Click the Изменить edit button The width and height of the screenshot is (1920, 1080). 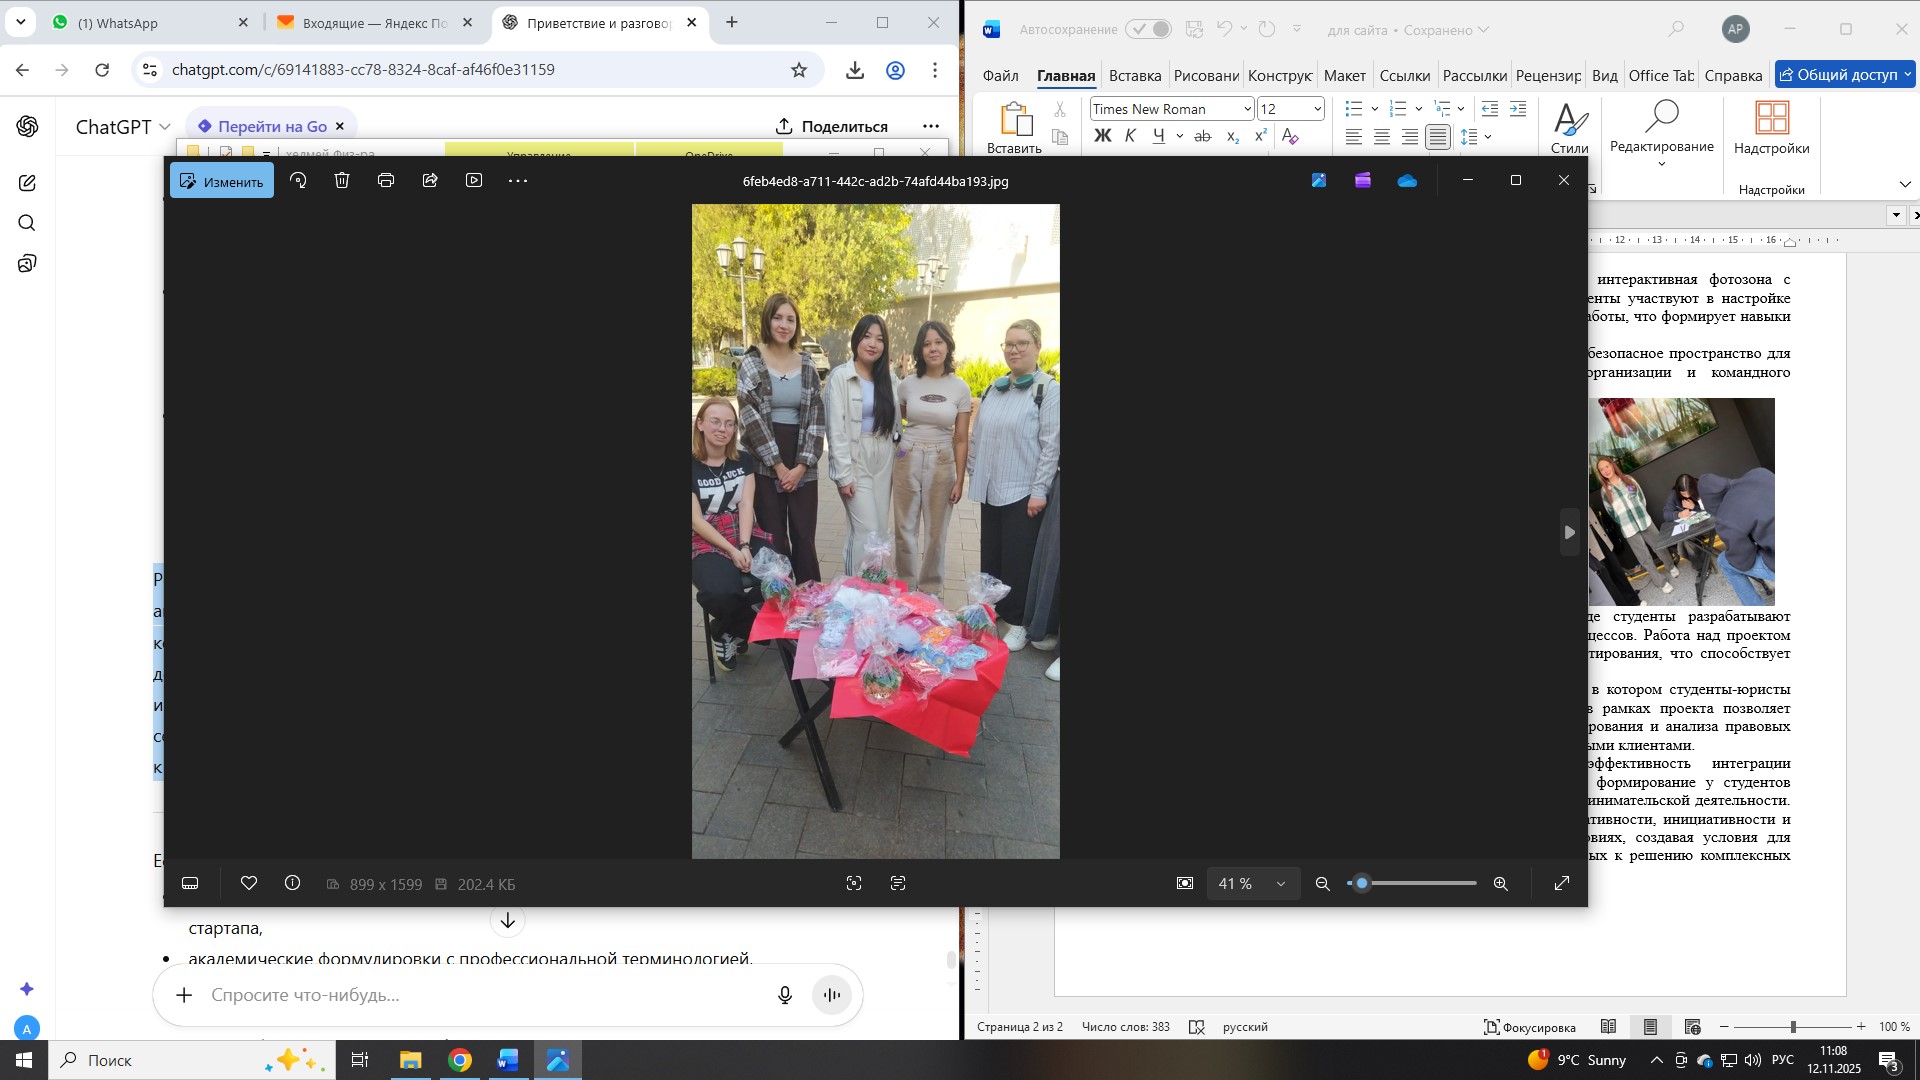point(222,182)
